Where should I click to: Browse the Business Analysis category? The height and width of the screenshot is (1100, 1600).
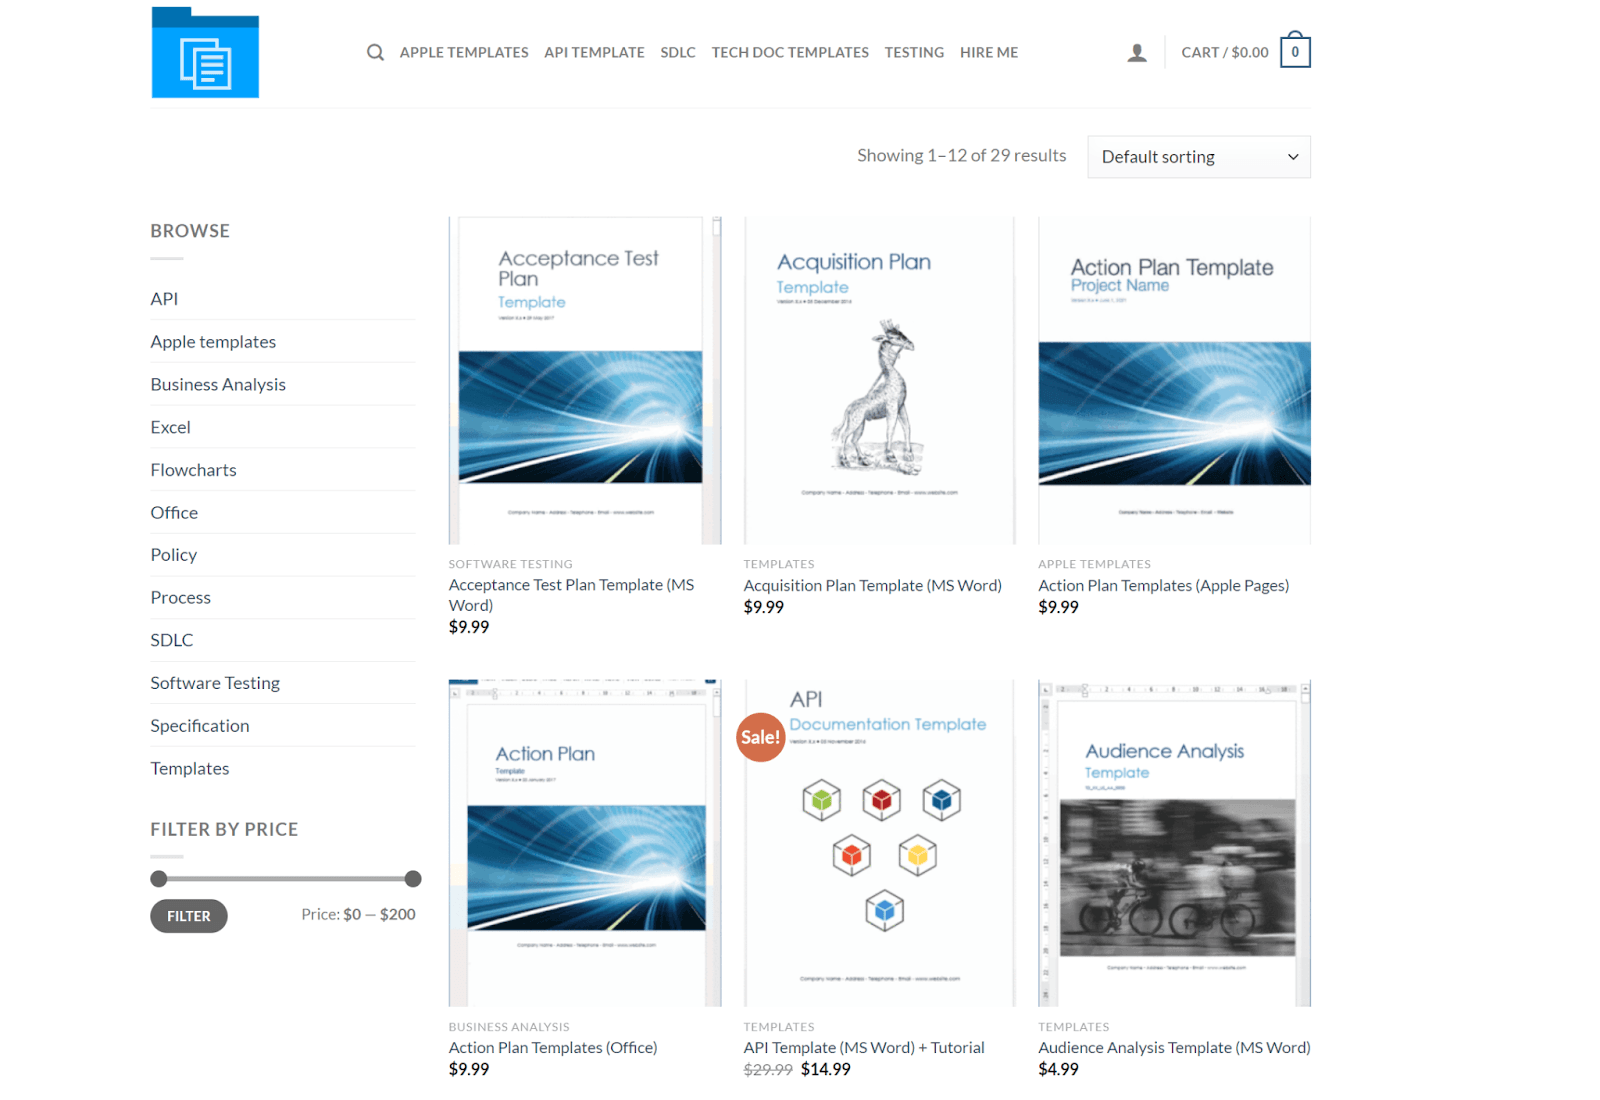218,384
